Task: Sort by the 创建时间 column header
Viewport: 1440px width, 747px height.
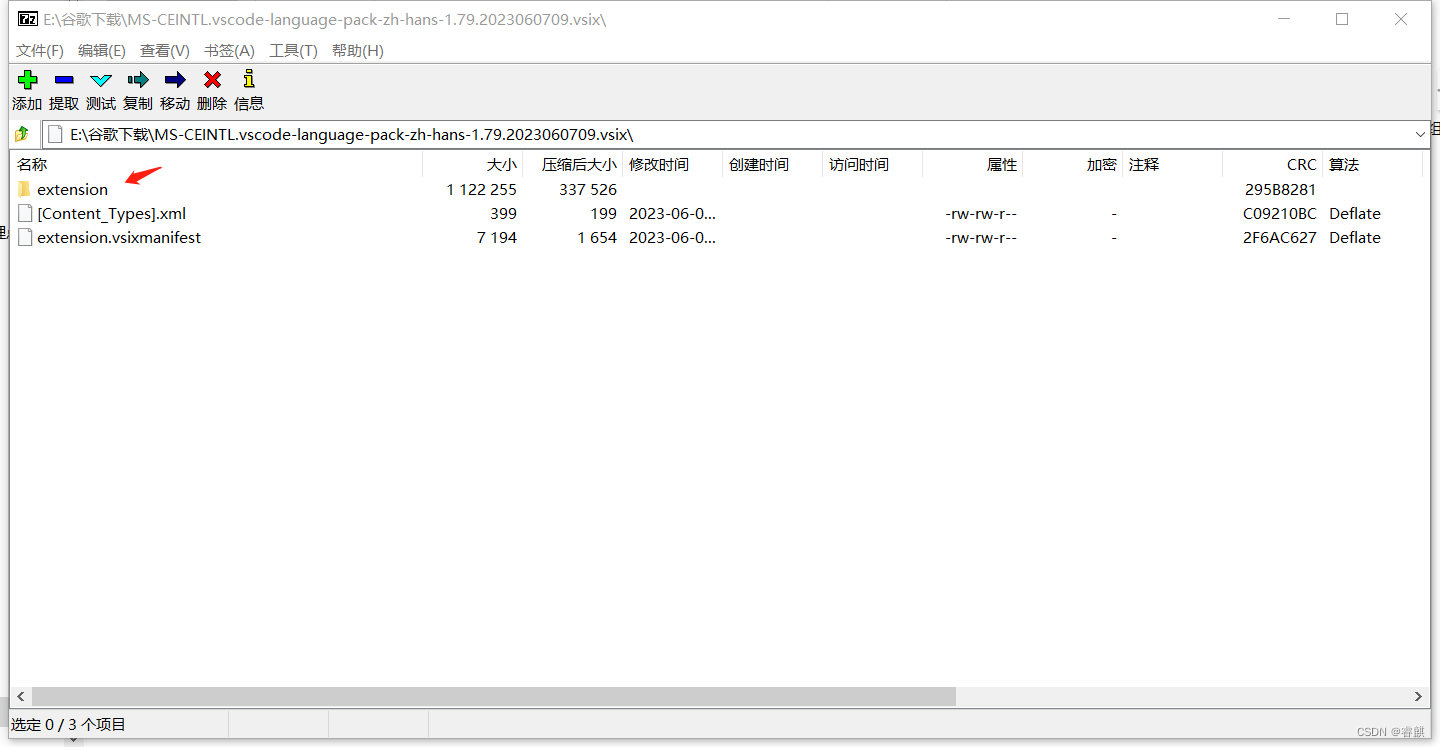Action: pos(772,165)
